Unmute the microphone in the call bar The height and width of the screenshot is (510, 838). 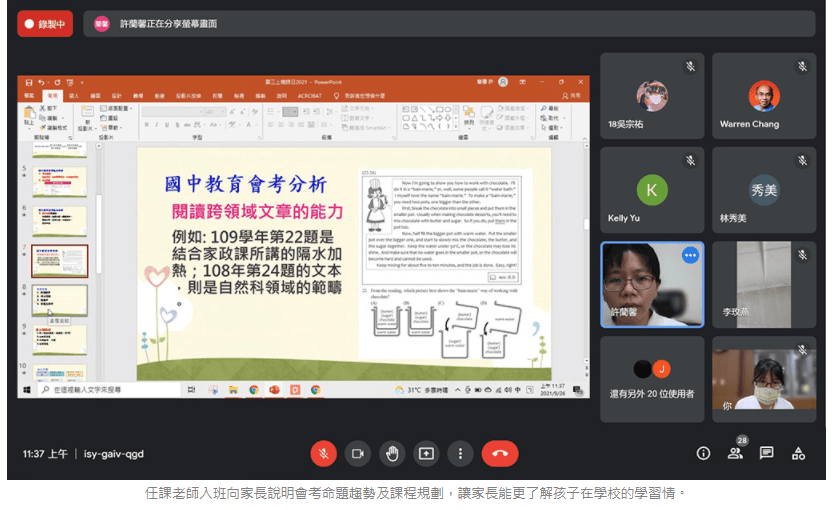[x=323, y=453]
